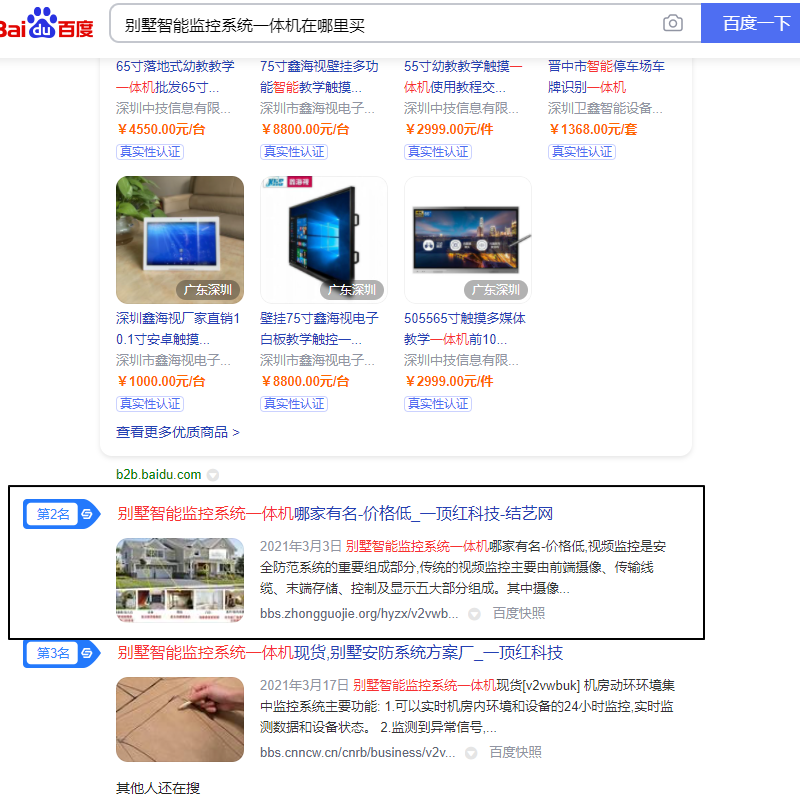Open the 505565寸触摸多媒体教学一体机 link
The height and width of the screenshot is (800, 800).
(464, 329)
